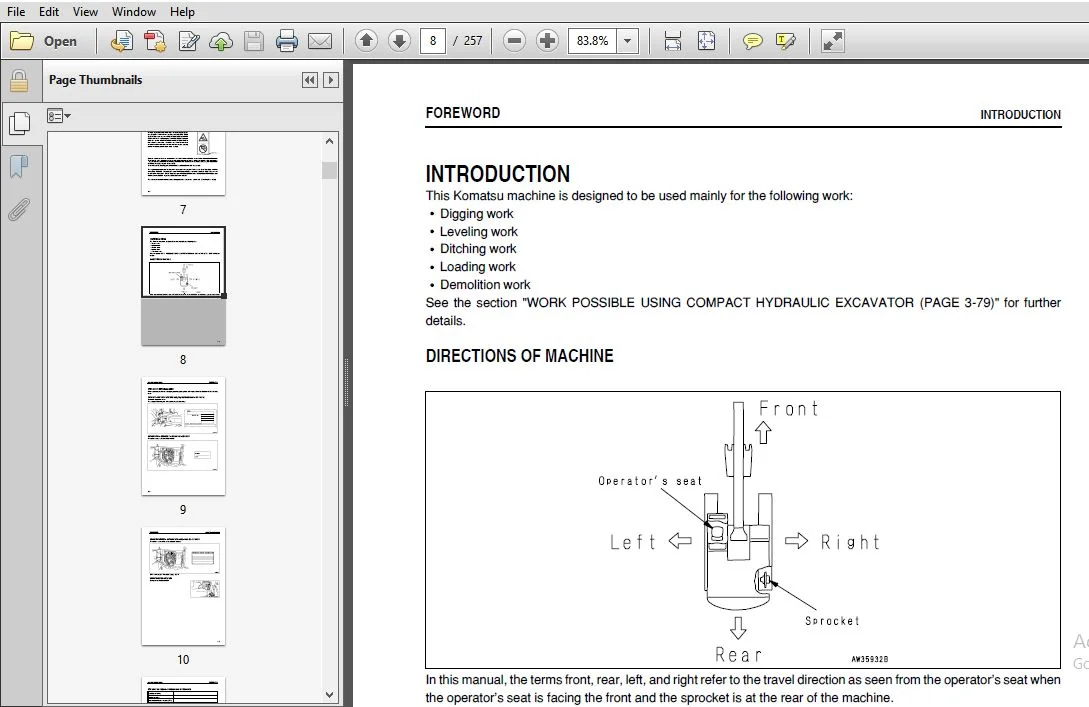Image resolution: width=1089 pixels, height=707 pixels.
Task: Select the Highlight text tool
Action: tap(785, 41)
